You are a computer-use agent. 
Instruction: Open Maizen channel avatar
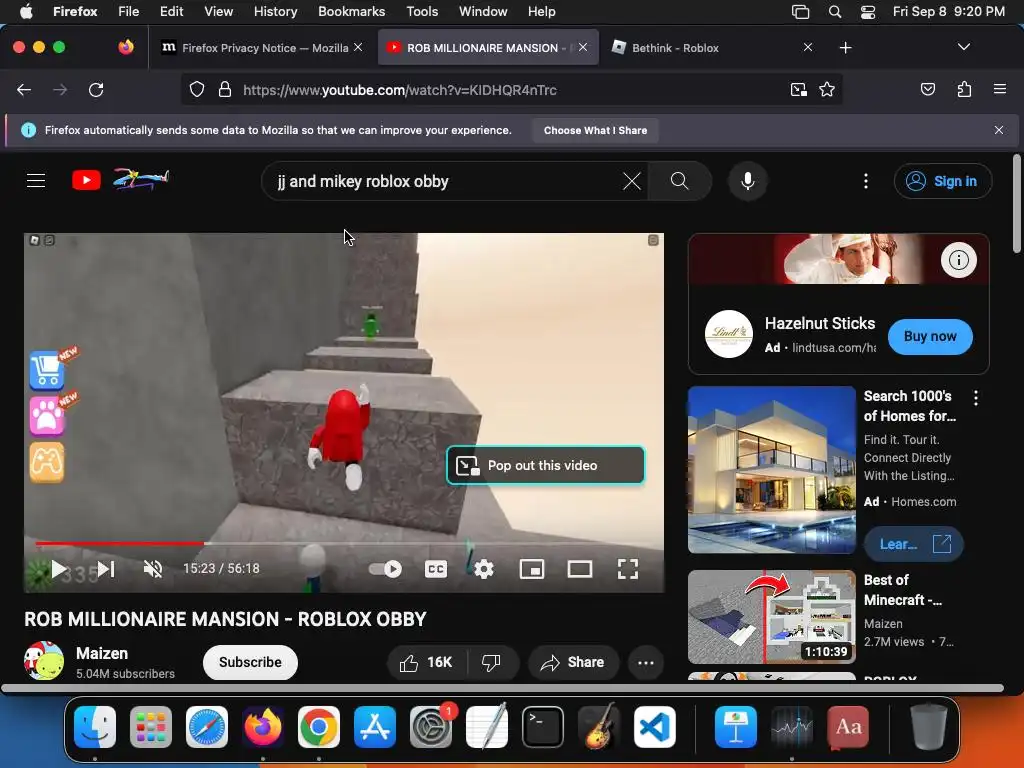coord(44,661)
